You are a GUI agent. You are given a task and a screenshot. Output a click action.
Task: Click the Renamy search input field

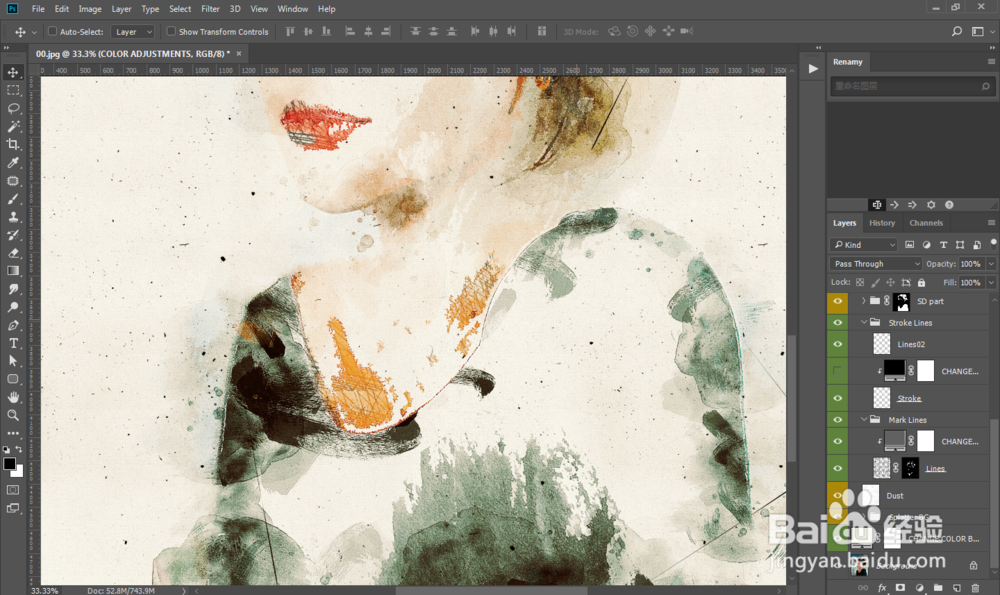pyautogui.click(x=911, y=86)
